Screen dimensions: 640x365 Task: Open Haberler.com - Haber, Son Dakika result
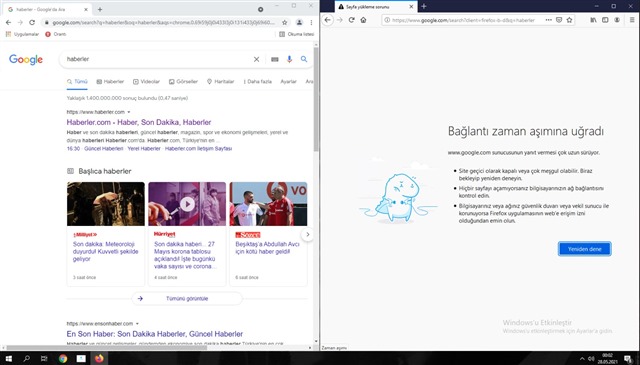pyautogui.click(x=139, y=122)
